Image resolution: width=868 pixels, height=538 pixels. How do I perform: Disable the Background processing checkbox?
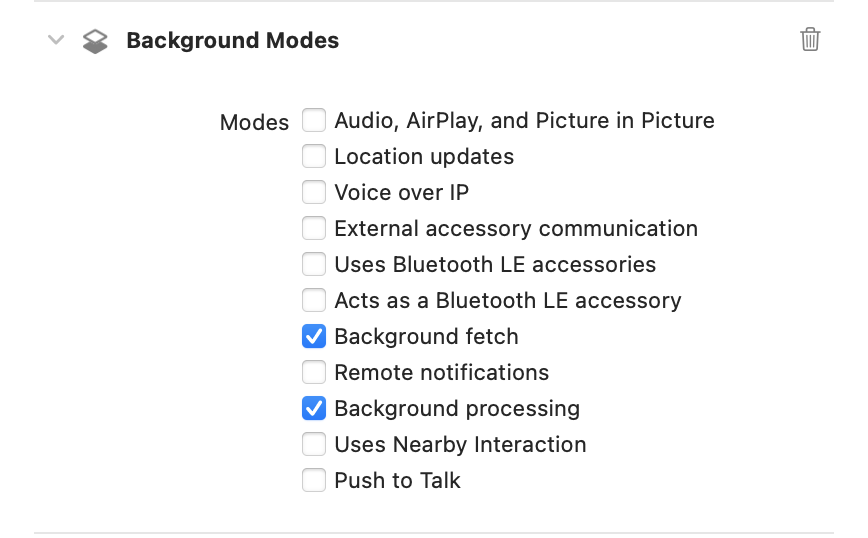coord(314,409)
